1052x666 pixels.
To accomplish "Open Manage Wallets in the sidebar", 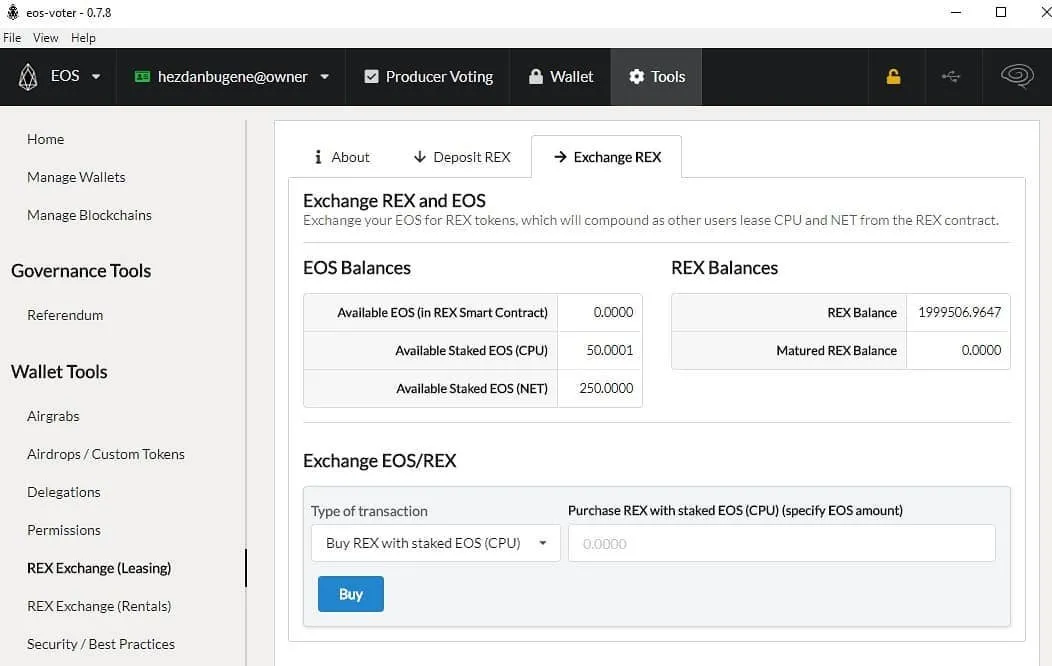I will click(76, 177).
